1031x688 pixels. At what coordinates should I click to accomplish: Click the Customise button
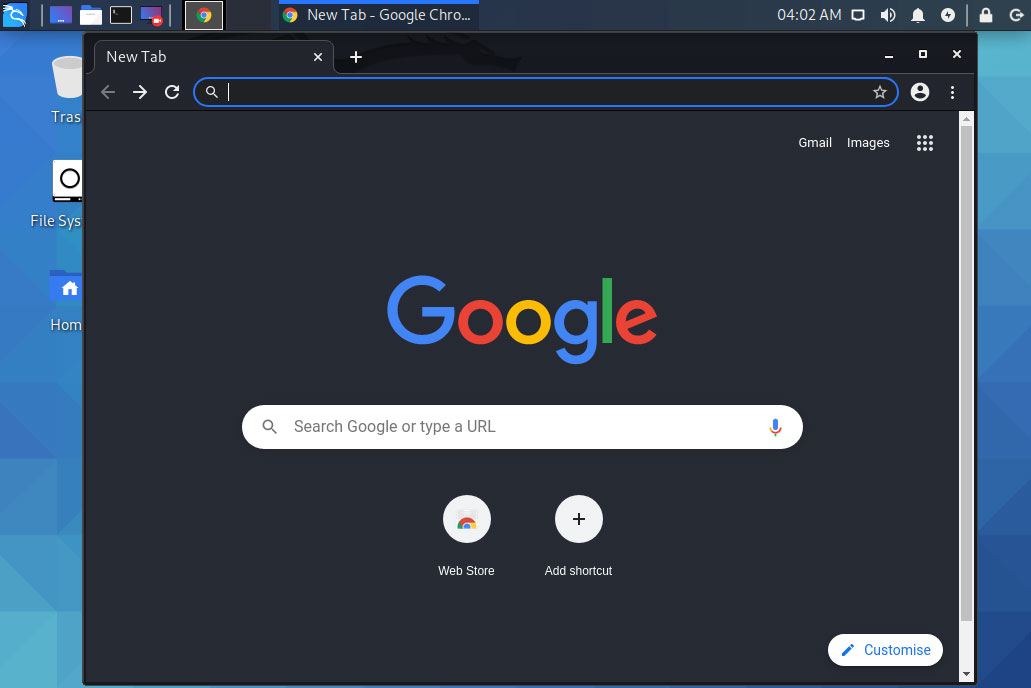pos(885,649)
